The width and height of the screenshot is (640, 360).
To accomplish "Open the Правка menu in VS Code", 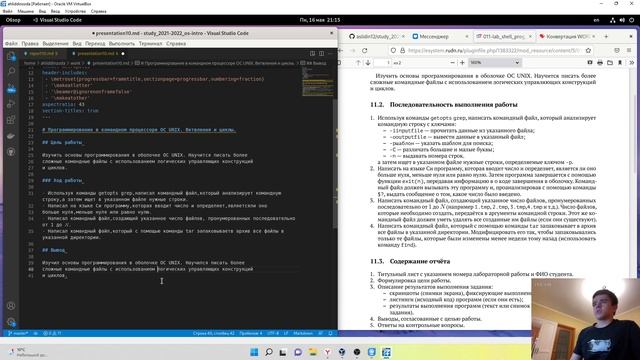I will click(x=30, y=44).
